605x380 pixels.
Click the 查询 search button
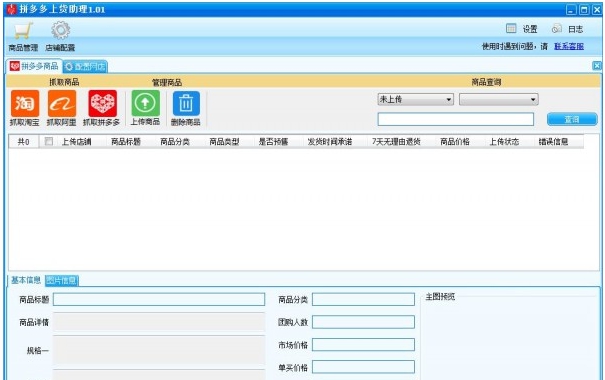(572, 119)
